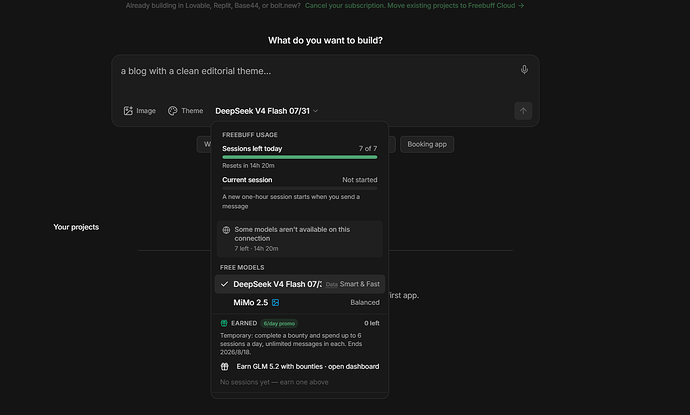Image resolution: width=690 pixels, height=415 pixels.
Task: Click the Theme option in prompt bar
Action: point(186,111)
